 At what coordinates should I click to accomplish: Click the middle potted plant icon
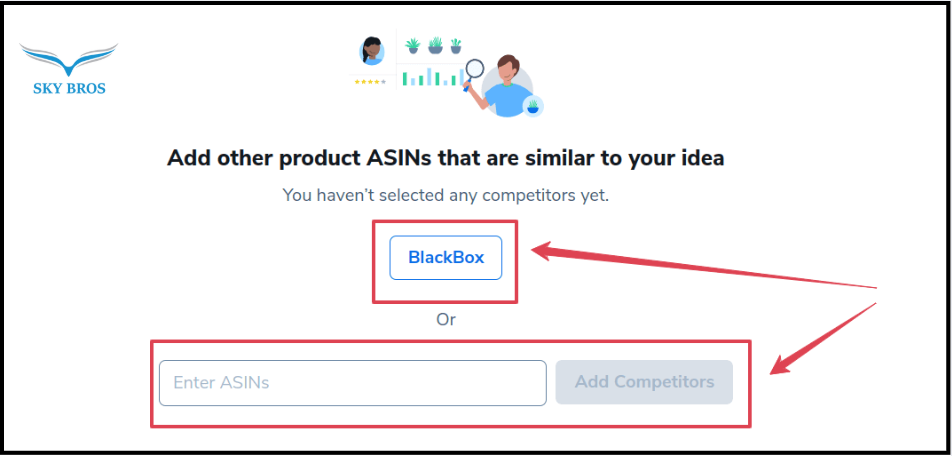(x=435, y=46)
